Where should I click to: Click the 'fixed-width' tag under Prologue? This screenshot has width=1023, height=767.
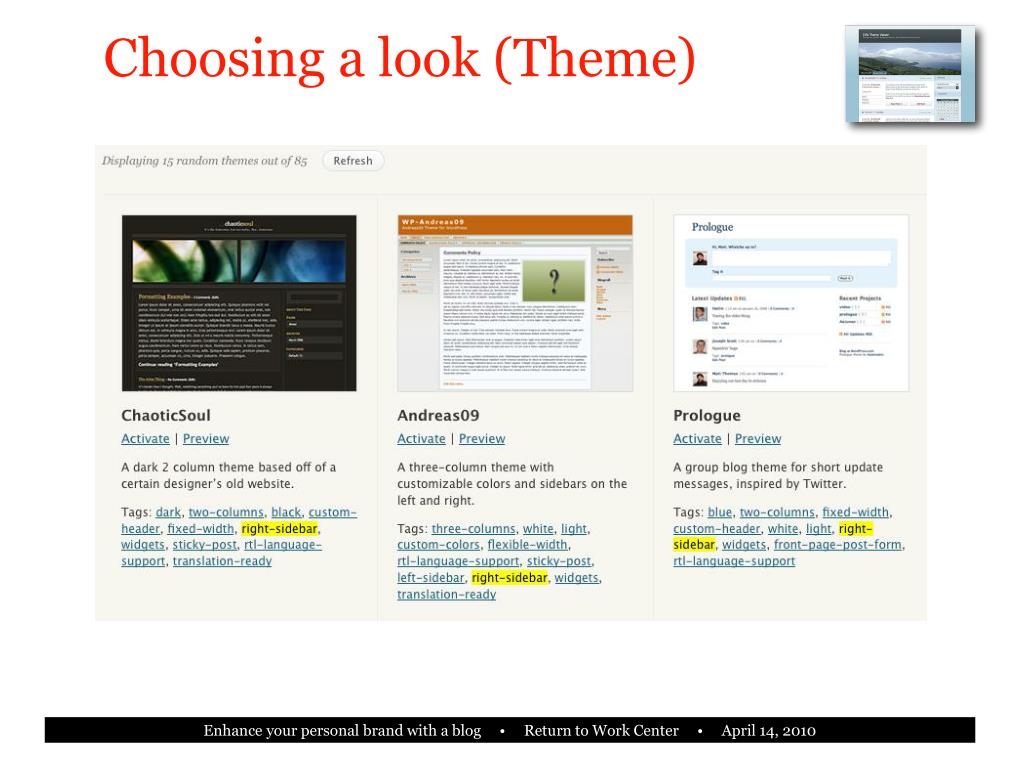(x=855, y=513)
